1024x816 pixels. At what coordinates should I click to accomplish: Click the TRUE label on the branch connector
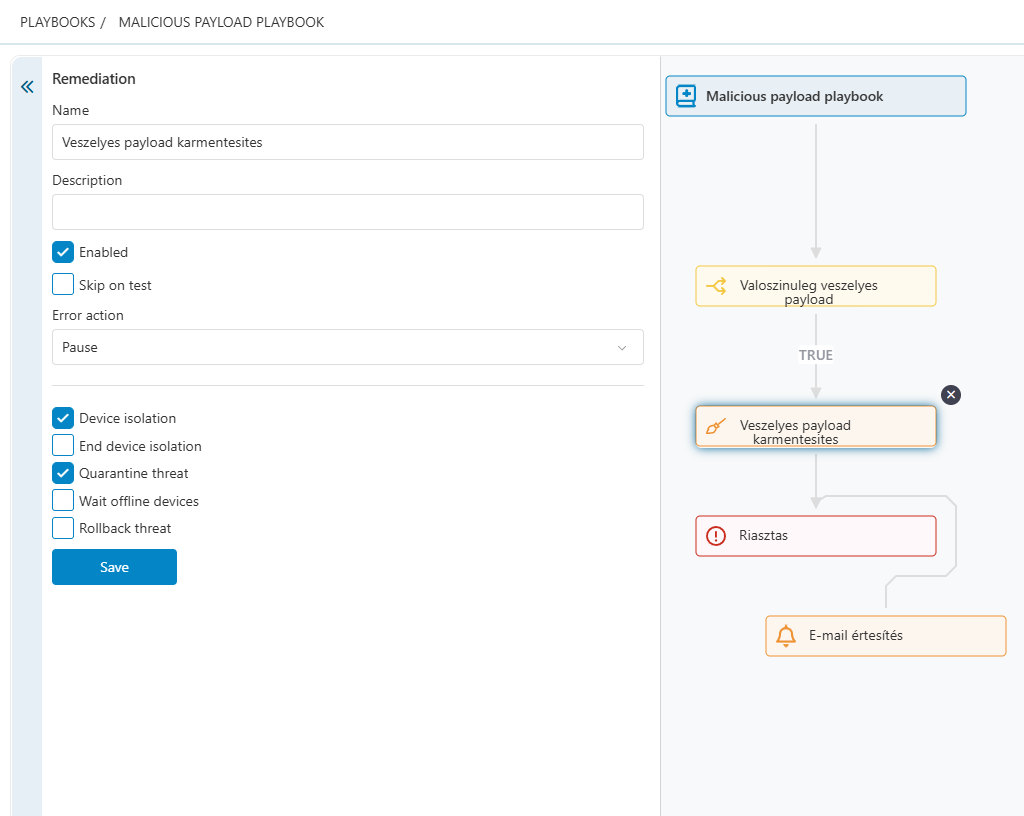(815, 355)
